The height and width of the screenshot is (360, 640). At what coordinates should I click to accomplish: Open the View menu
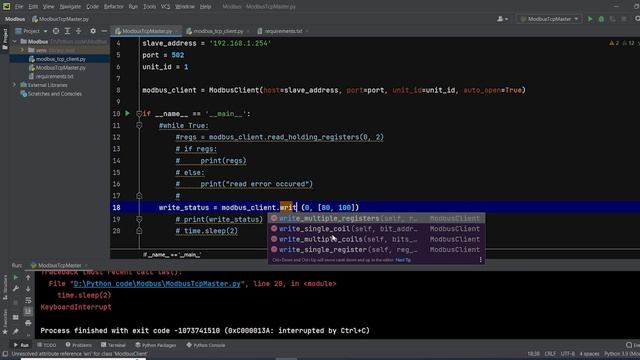(48, 7)
